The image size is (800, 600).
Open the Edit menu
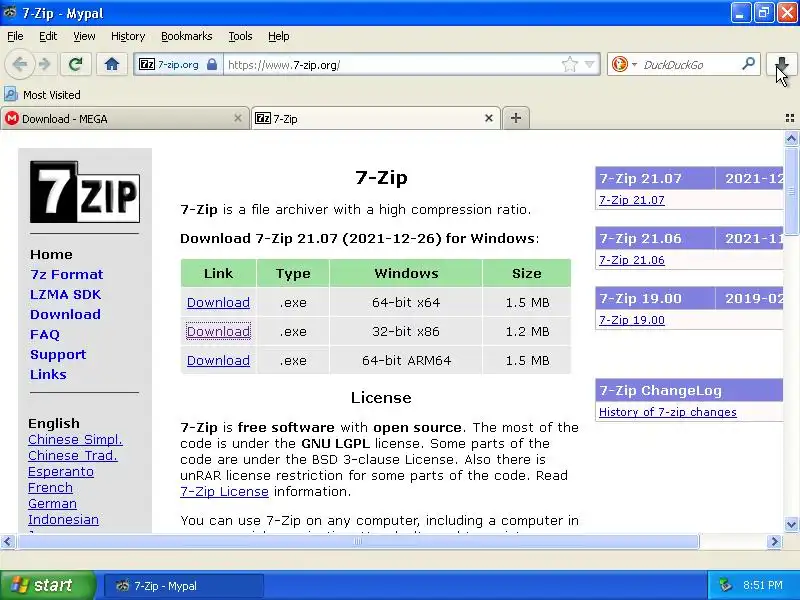48,36
